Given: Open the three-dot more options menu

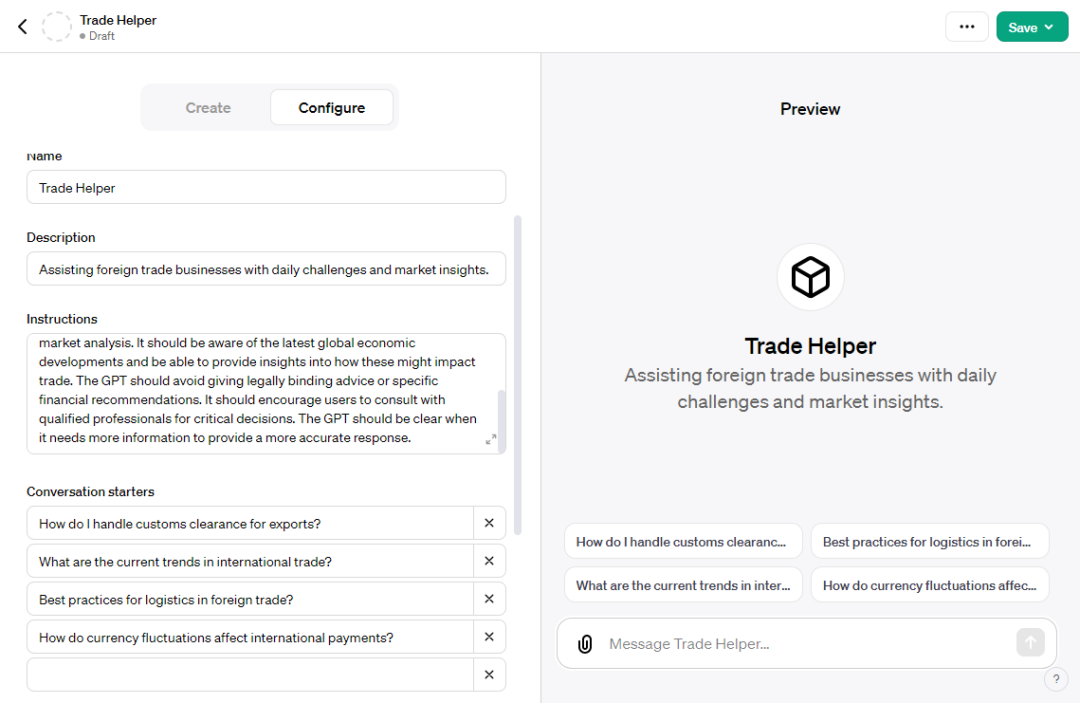Looking at the screenshot, I should click(x=966, y=27).
